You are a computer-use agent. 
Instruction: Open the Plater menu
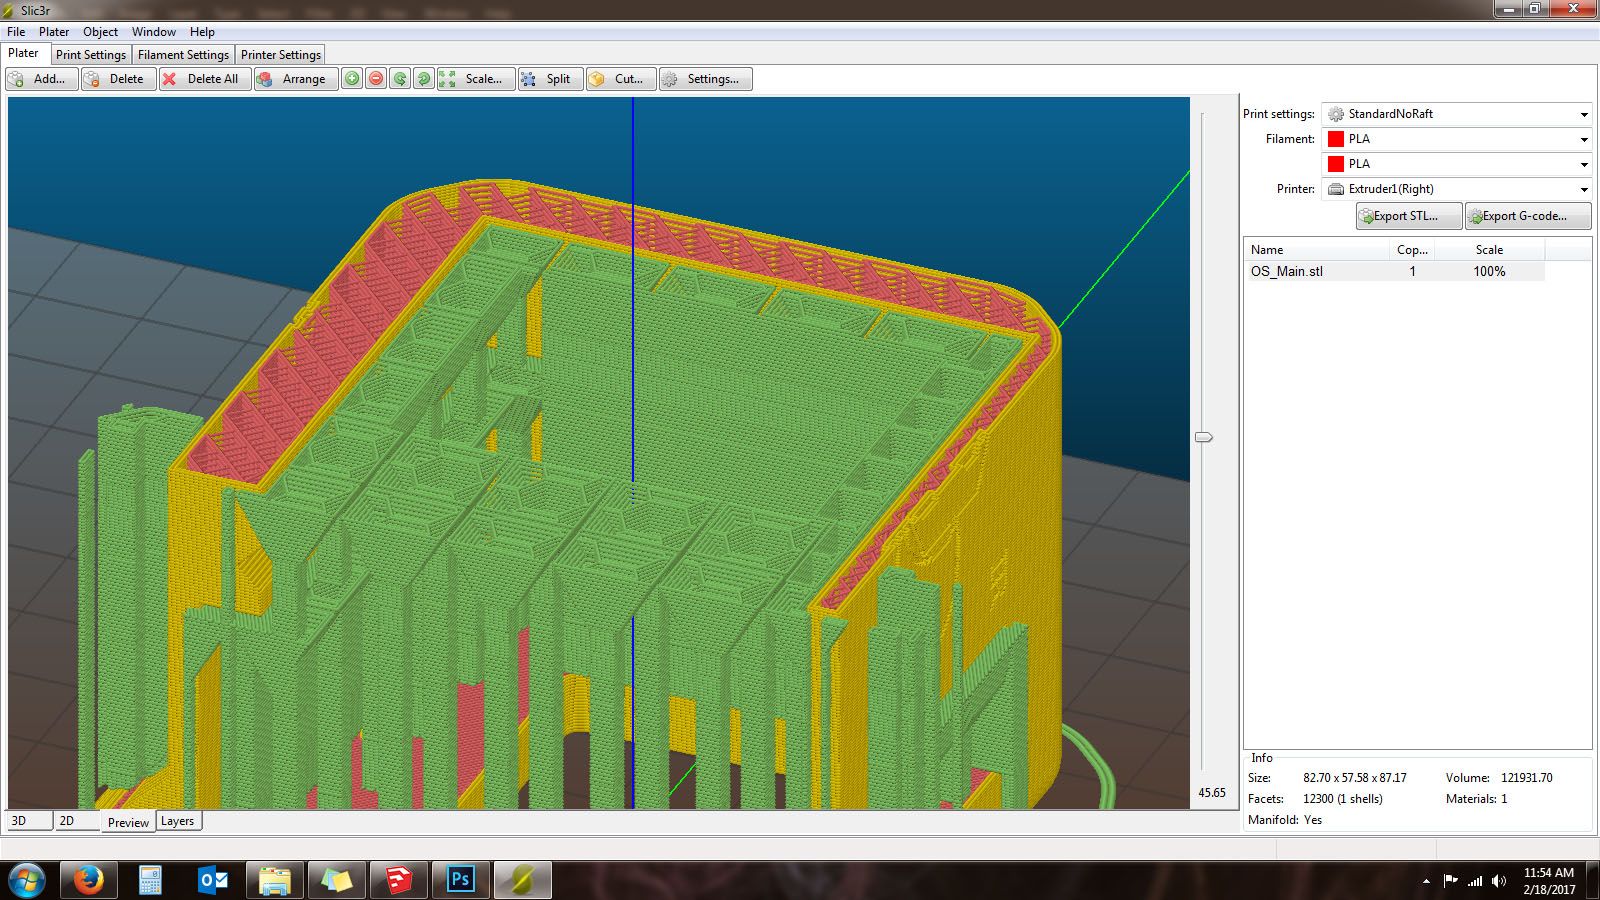tap(54, 32)
